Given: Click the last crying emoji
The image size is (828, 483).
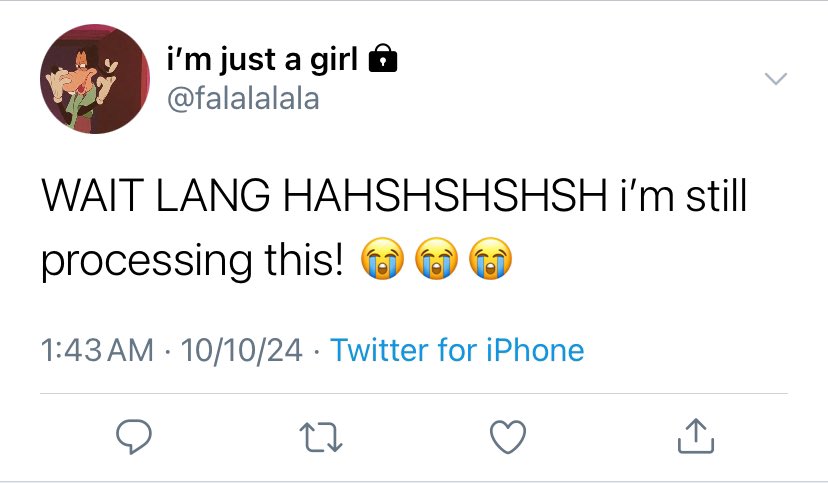Looking at the screenshot, I should point(491,258).
